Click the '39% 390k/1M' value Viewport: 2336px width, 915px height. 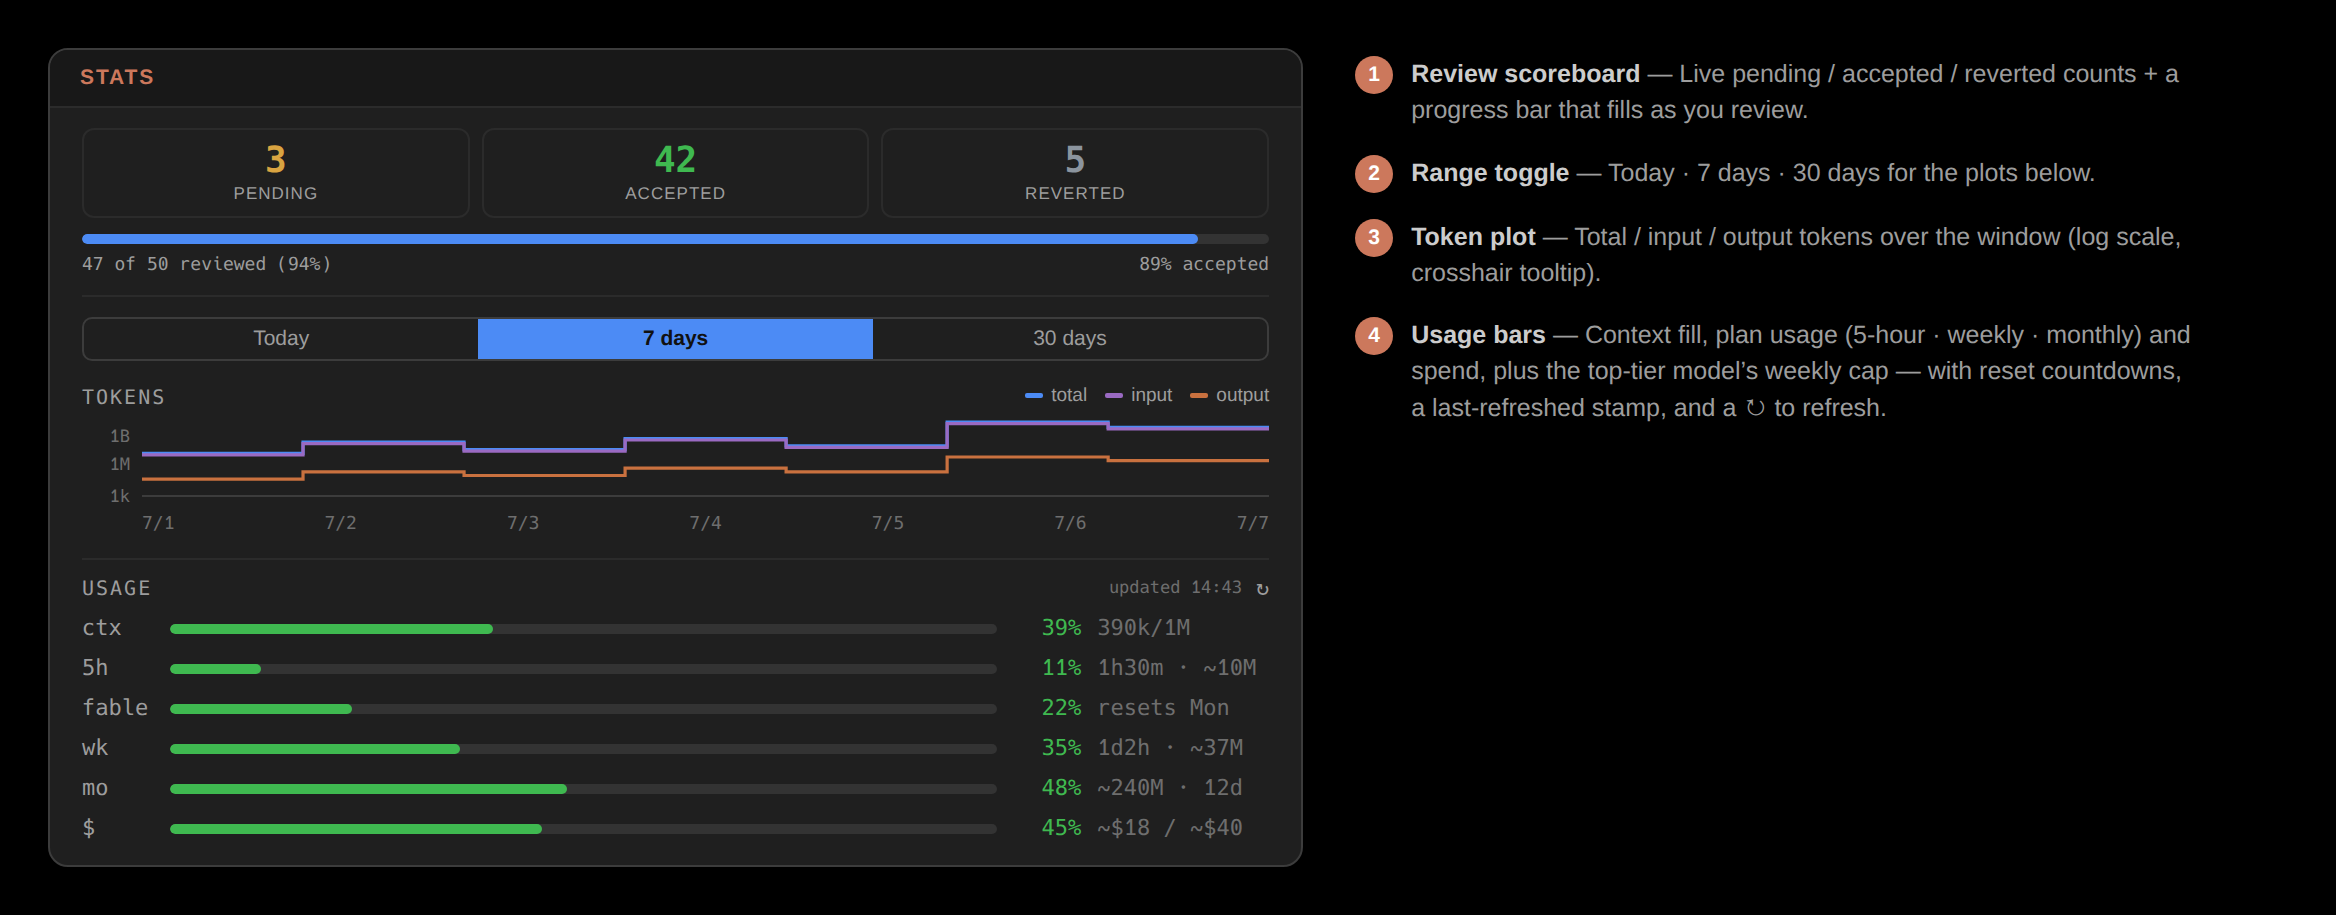point(1116,628)
